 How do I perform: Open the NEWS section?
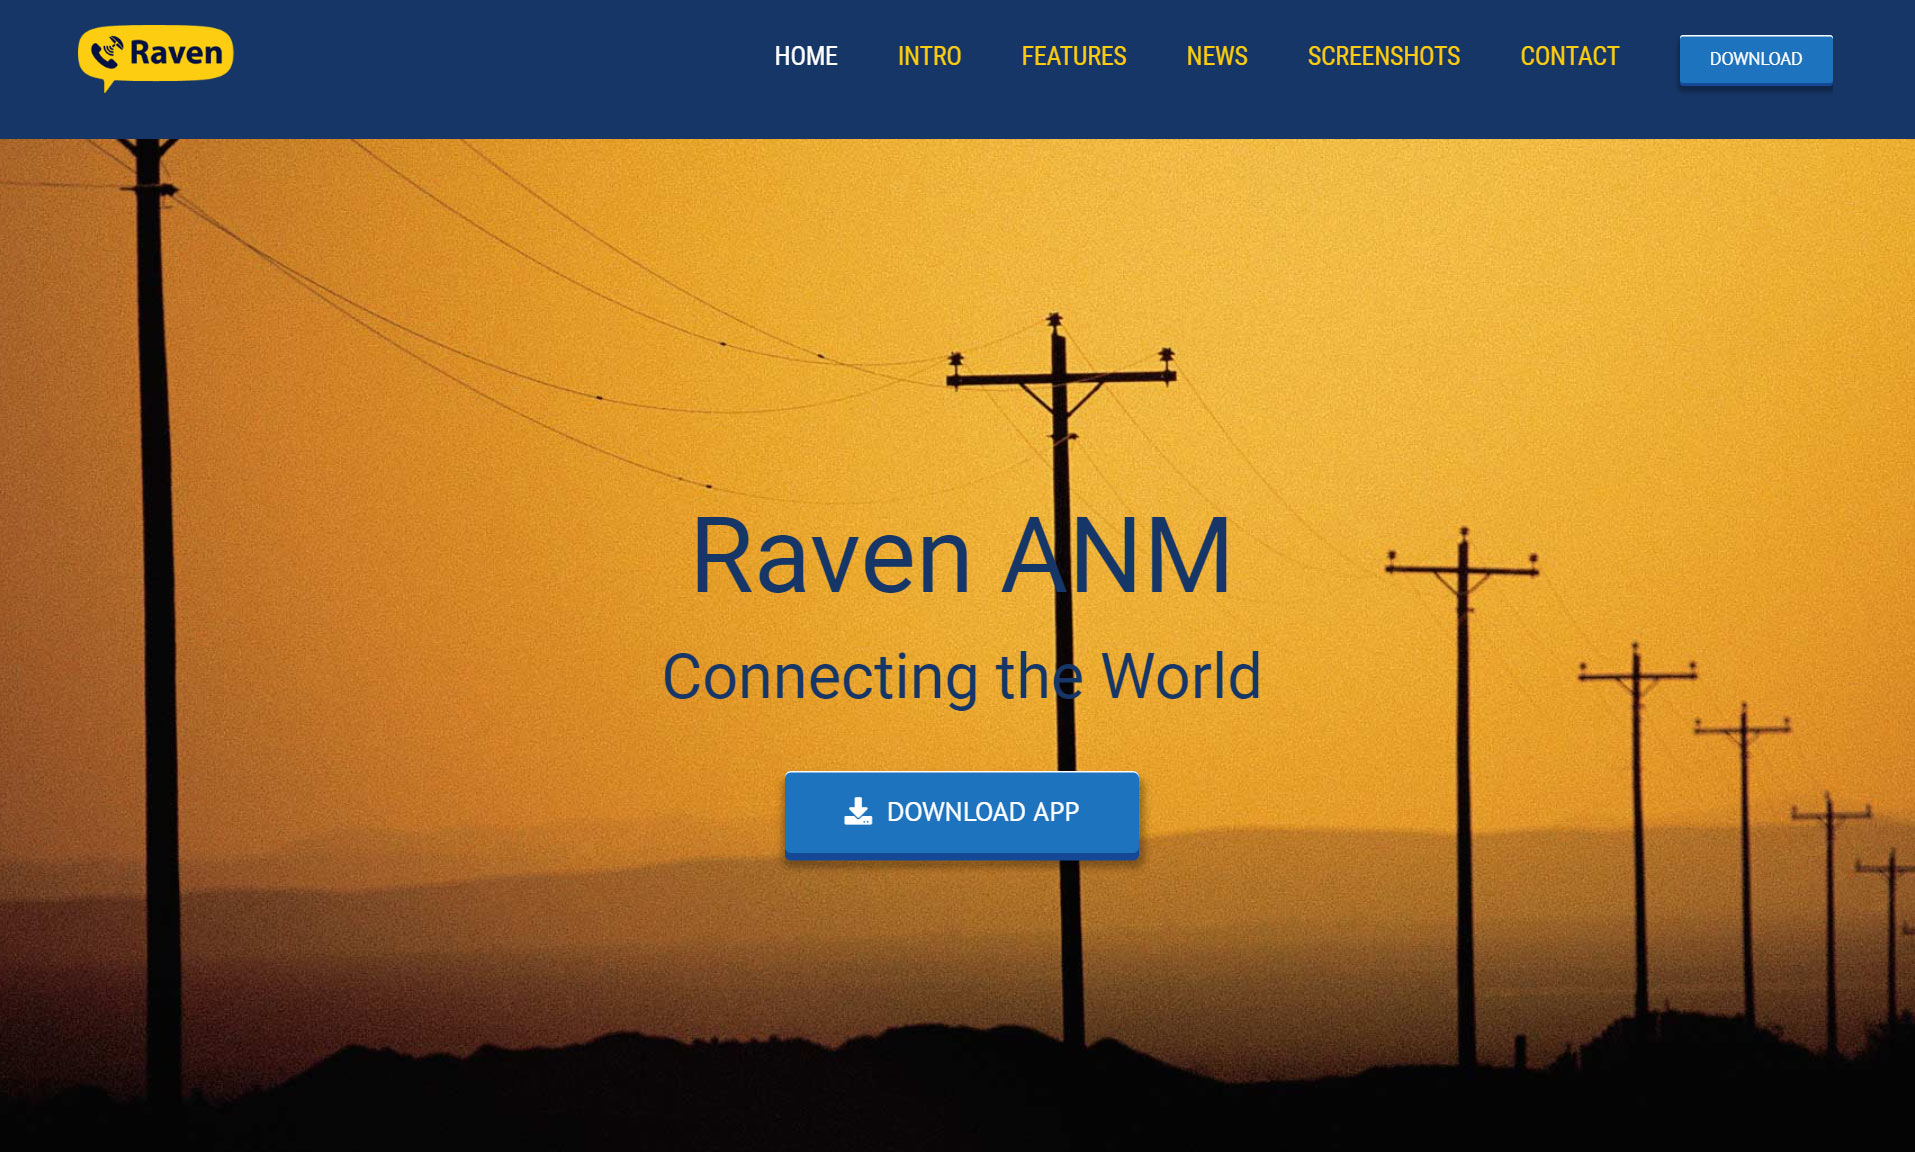1216,57
